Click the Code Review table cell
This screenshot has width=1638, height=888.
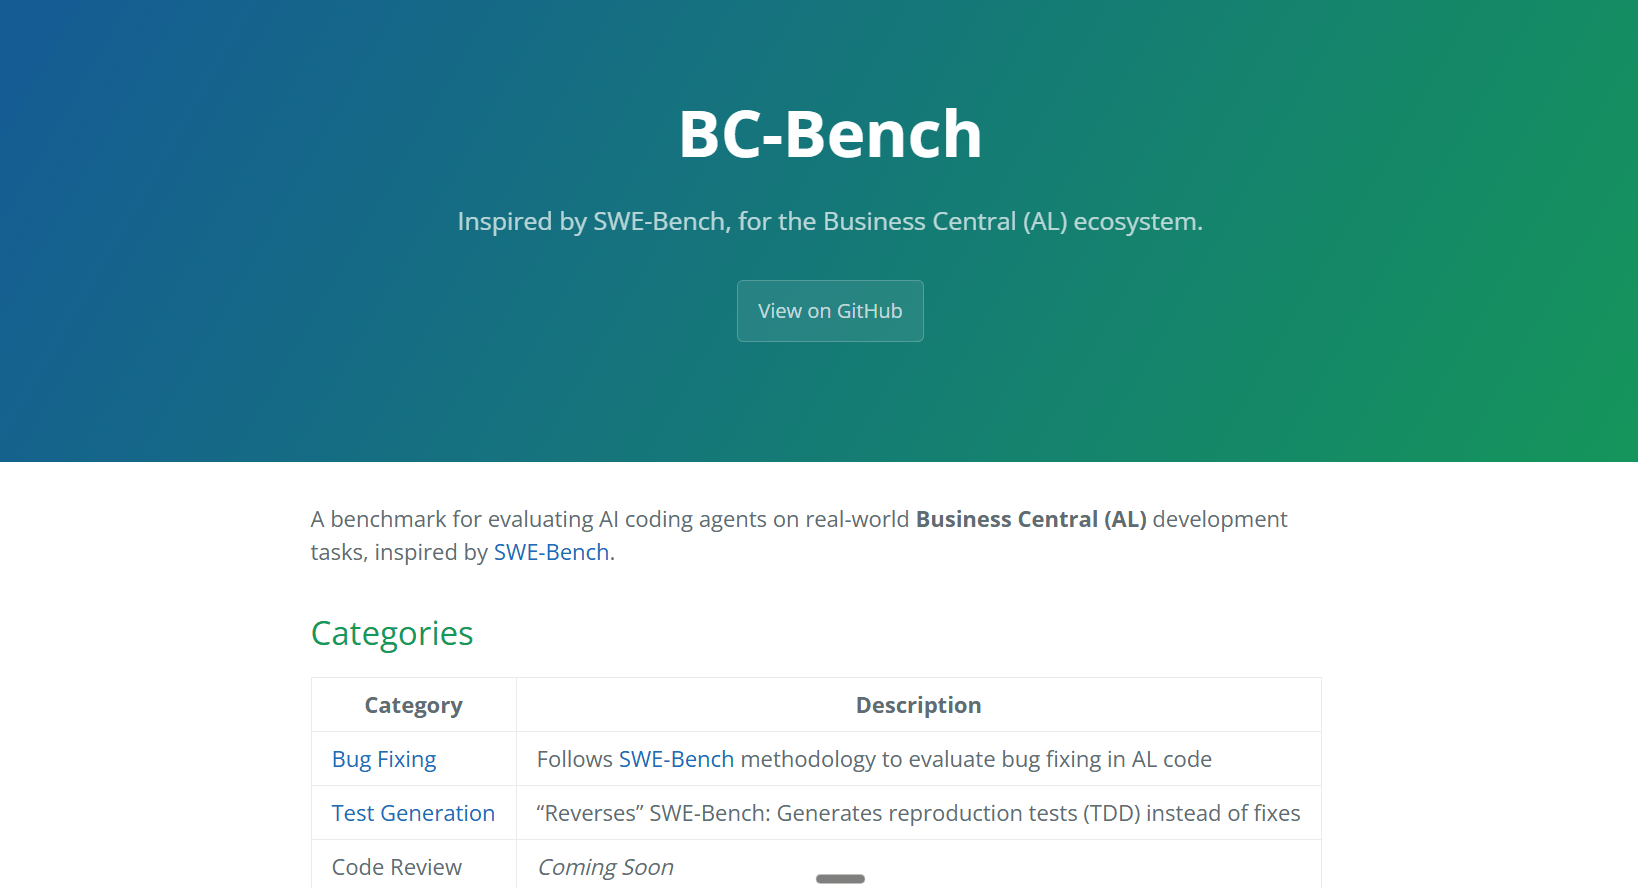pos(397,867)
